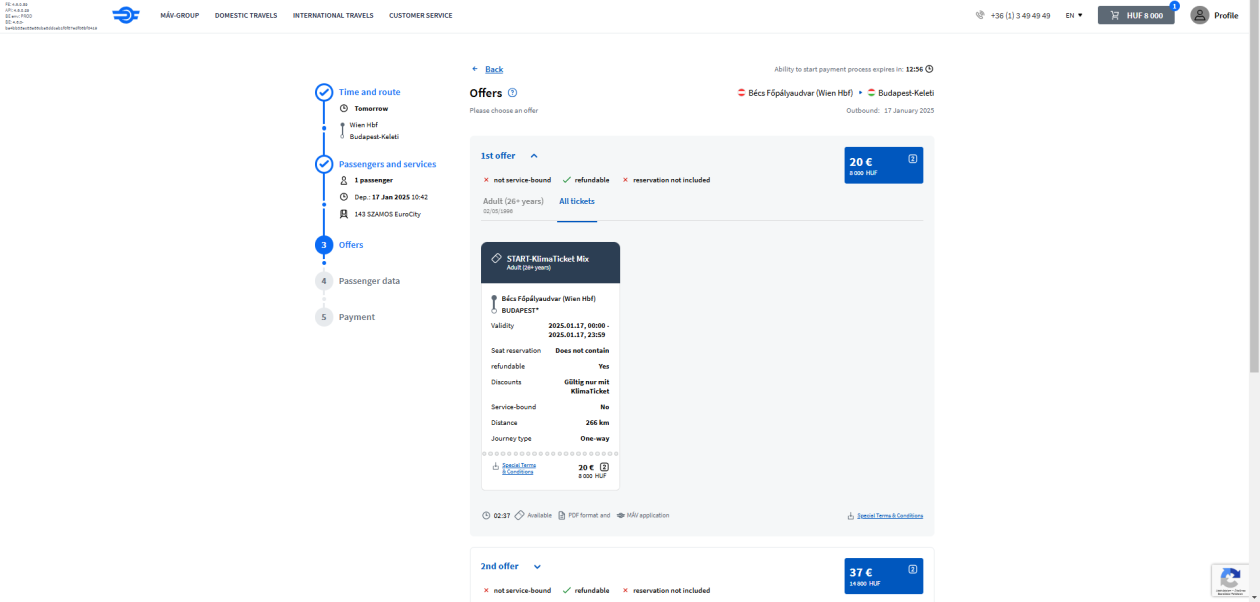Switch to the Adult (26+ years) tab
1260x602 pixels.
tap(513, 203)
